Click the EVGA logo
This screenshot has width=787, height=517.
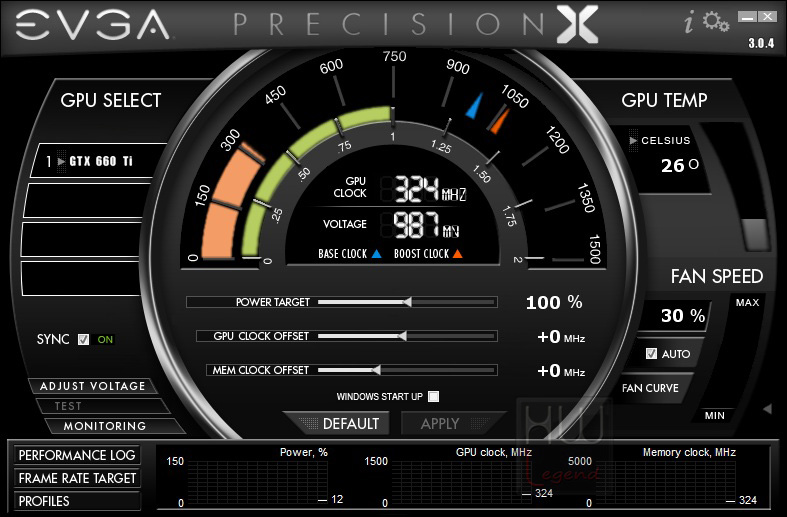pyautogui.click(x=93, y=25)
